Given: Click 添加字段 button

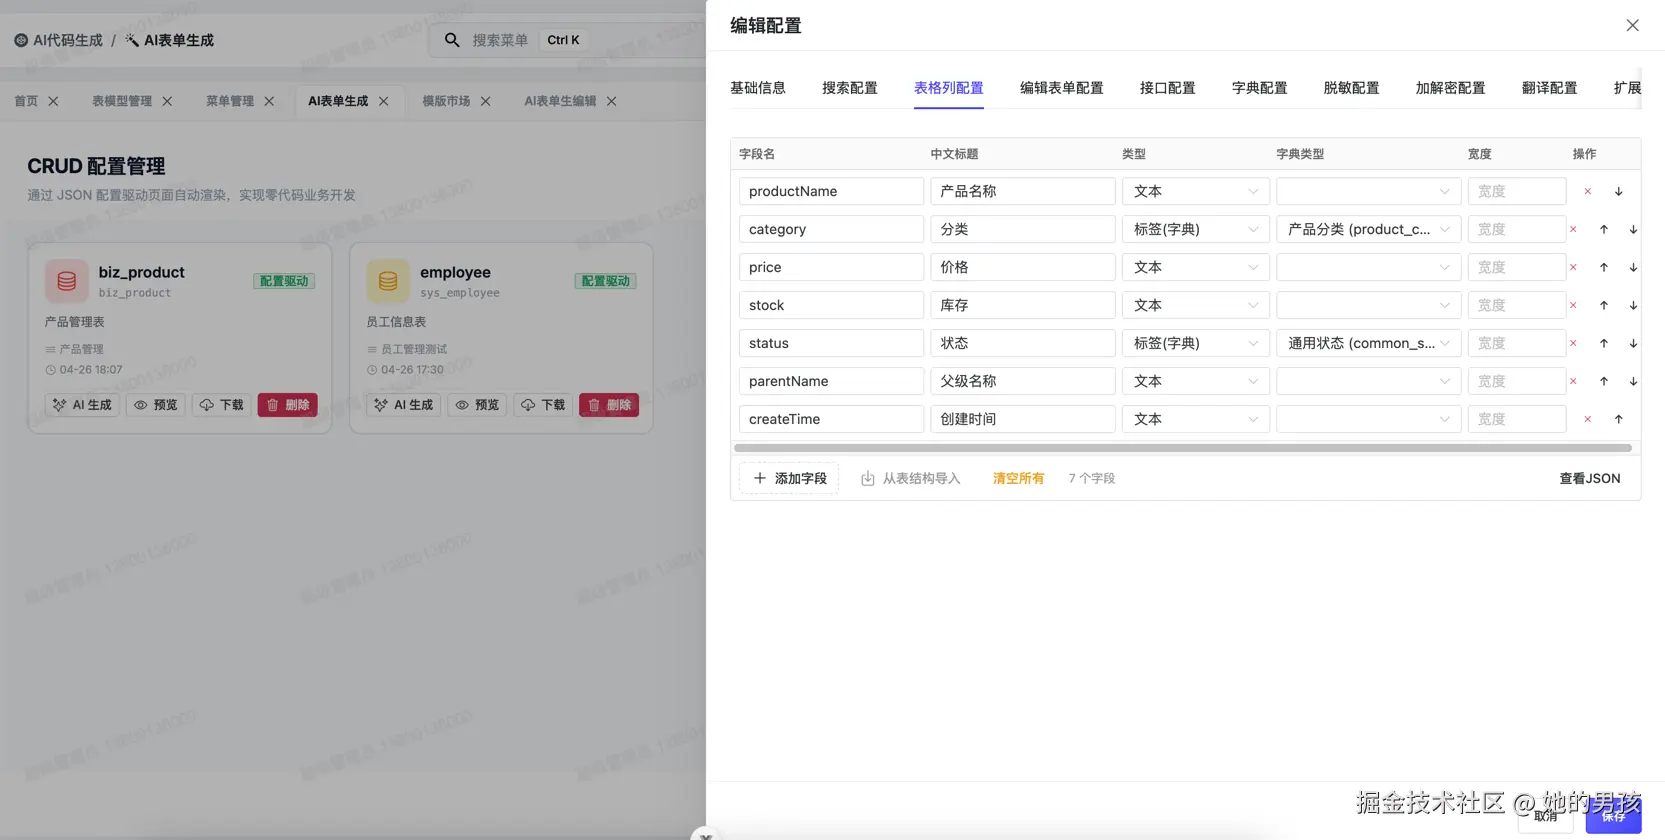Looking at the screenshot, I should pos(789,478).
